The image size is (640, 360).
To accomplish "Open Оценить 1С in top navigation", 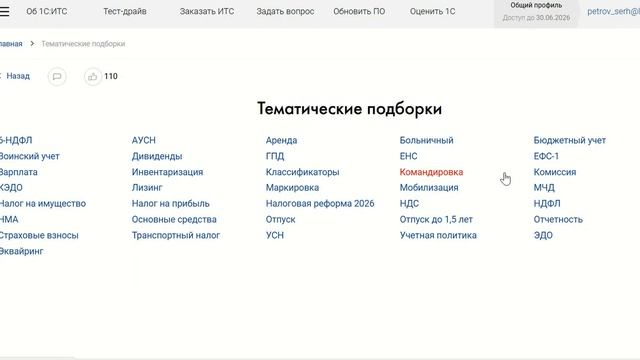I will [x=432, y=11].
